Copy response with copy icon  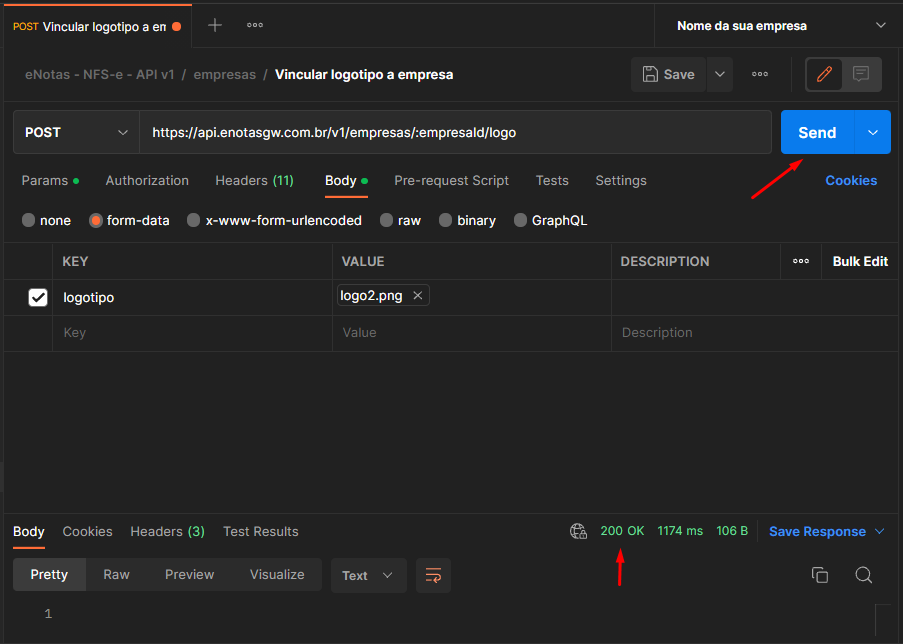point(819,575)
